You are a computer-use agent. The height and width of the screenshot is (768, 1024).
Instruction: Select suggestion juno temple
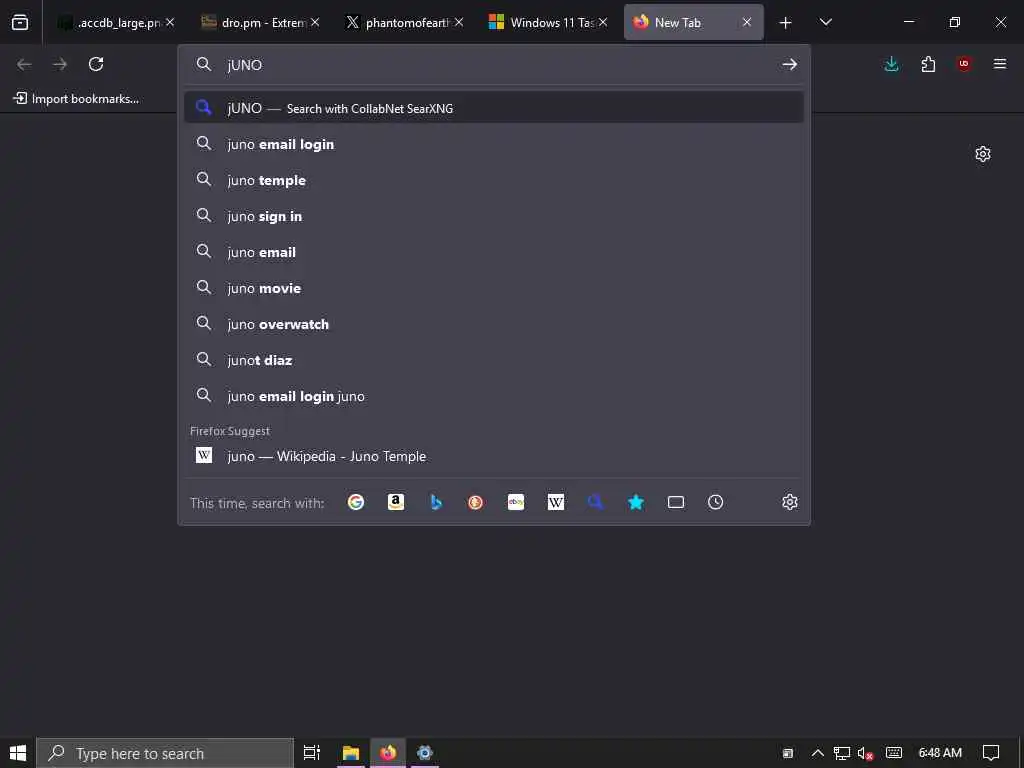tap(494, 180)
